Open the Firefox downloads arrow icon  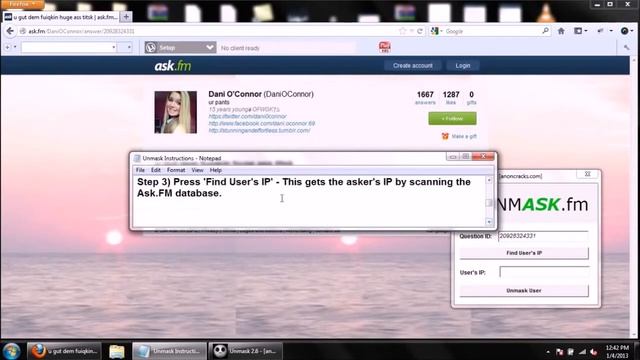[600, 31]
